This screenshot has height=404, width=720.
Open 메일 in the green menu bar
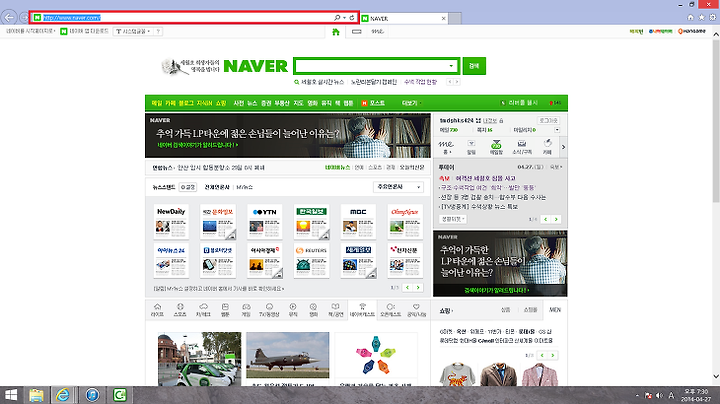click(157, 103)
